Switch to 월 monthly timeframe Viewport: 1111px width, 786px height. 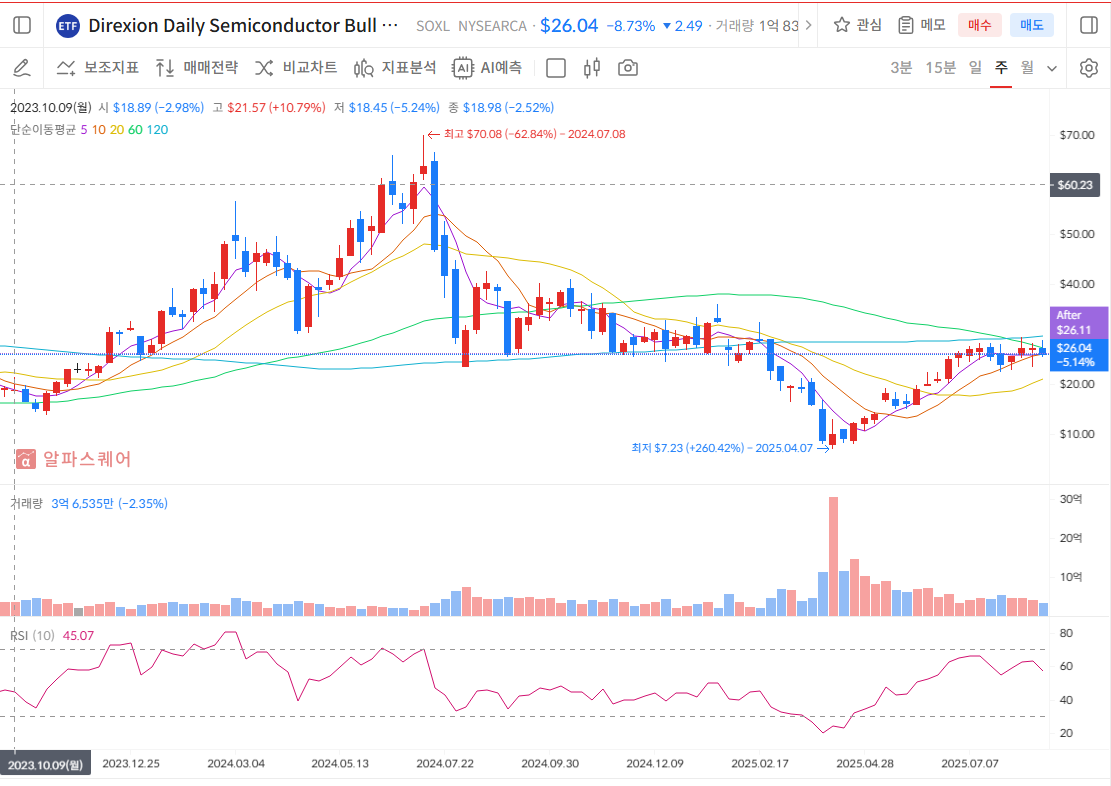[1027, 68]
